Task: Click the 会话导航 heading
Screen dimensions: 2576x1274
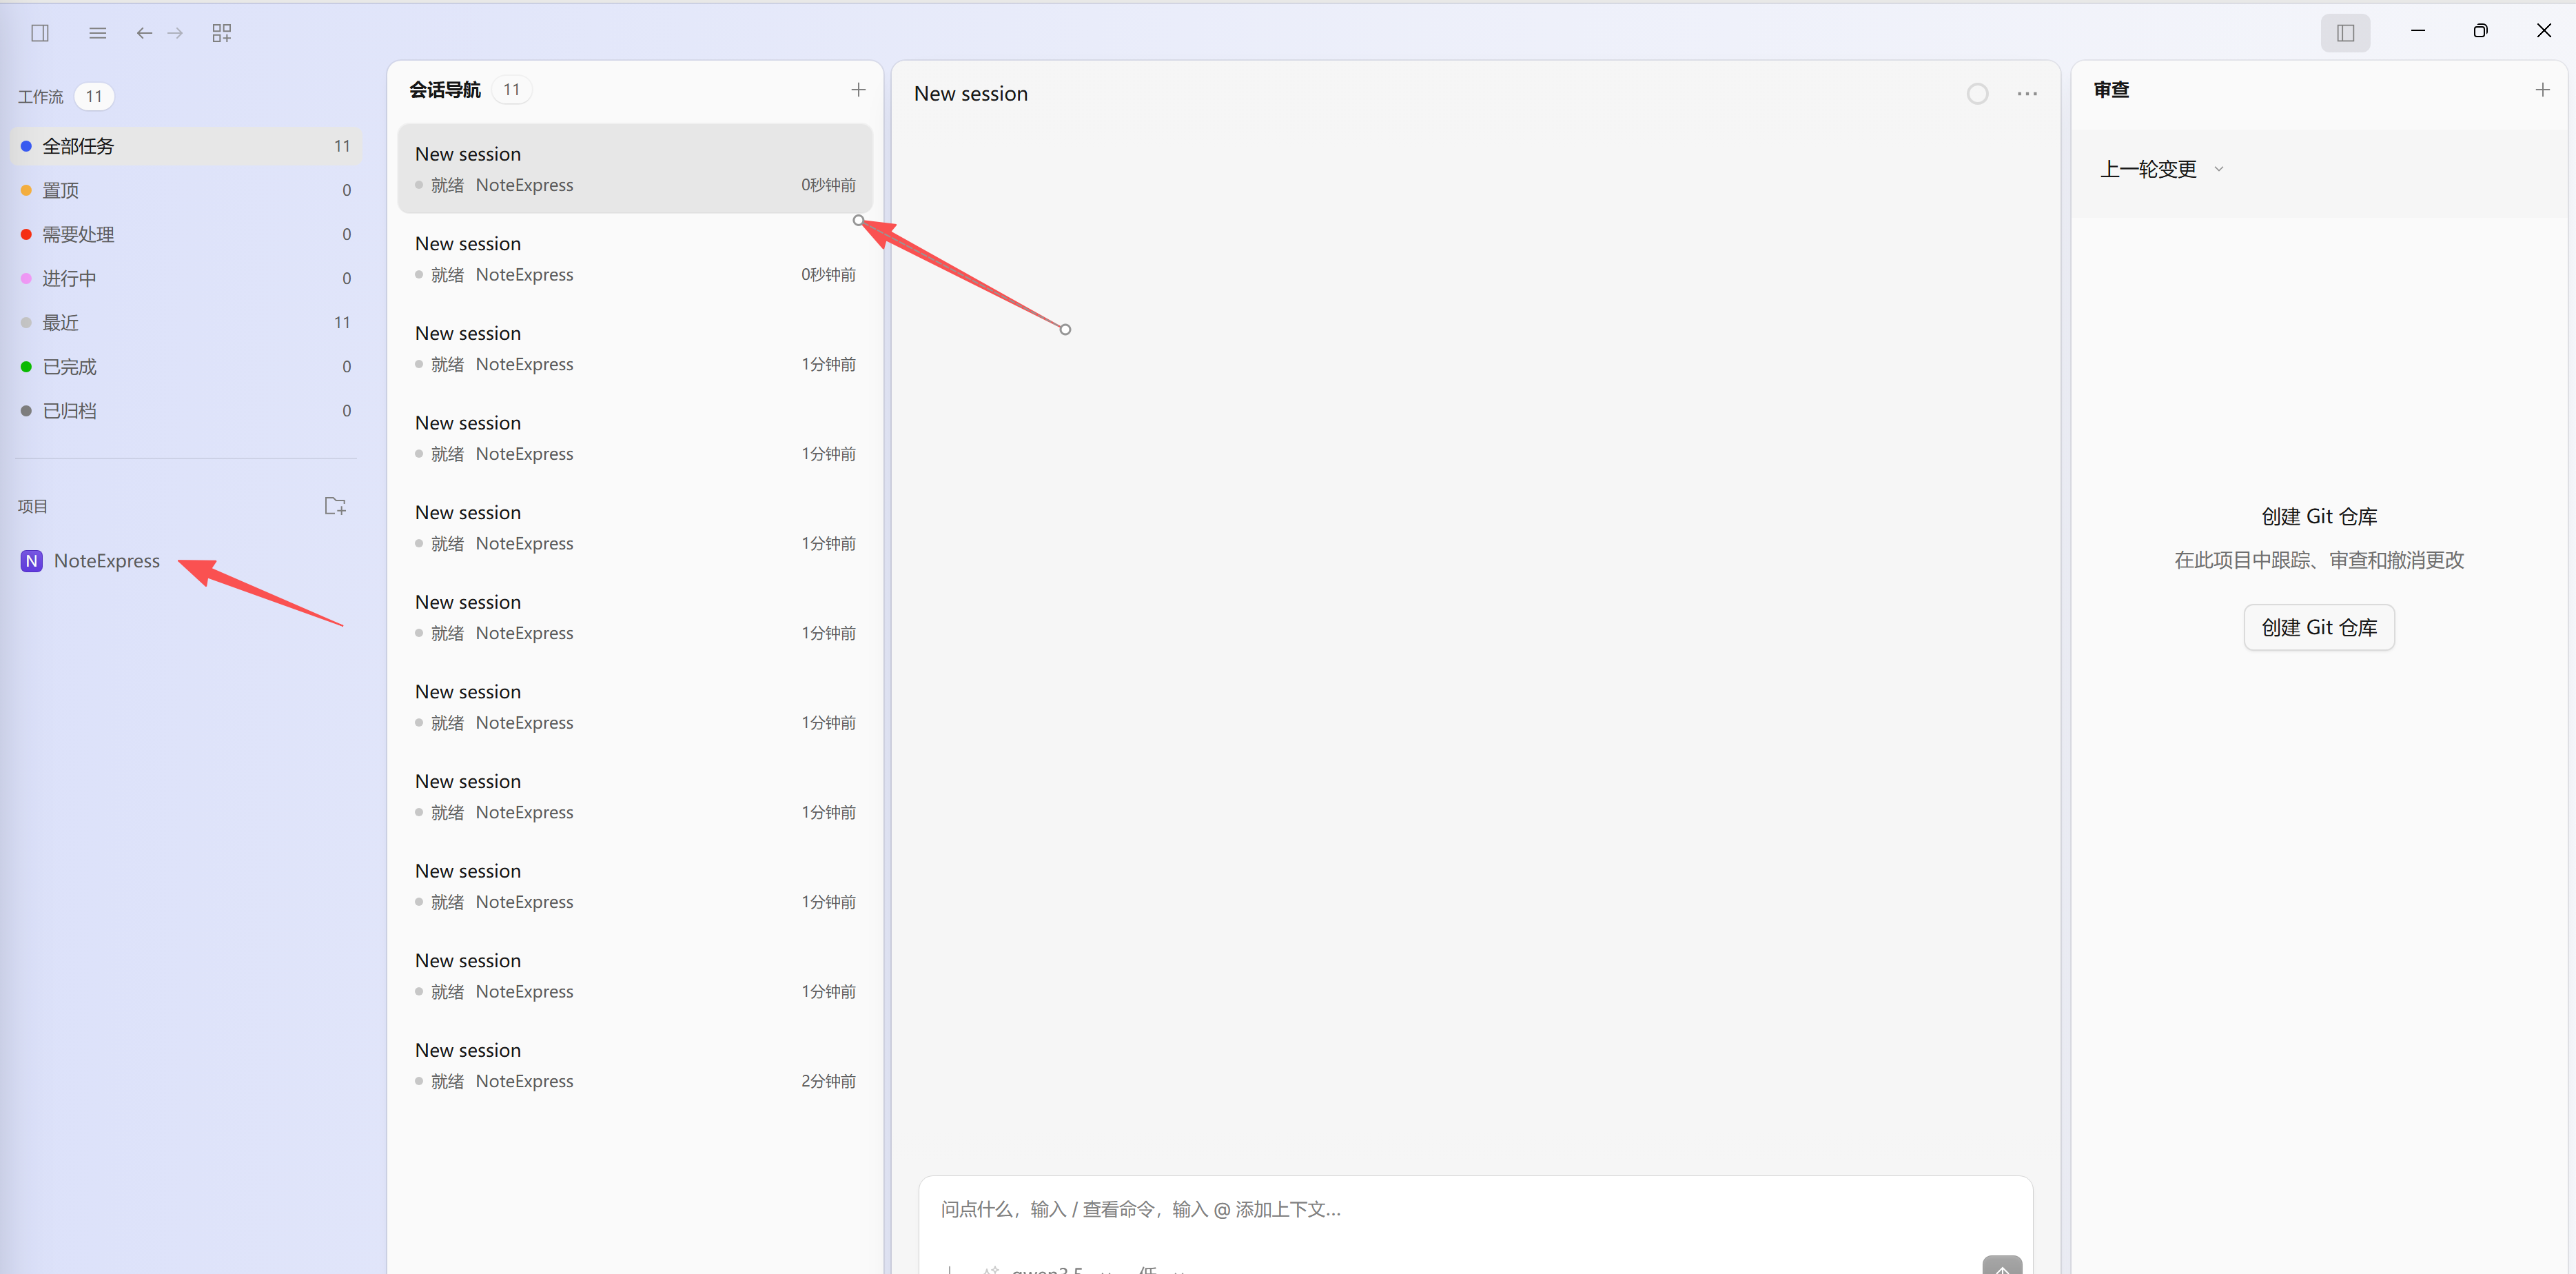Action: coord(445,90)
